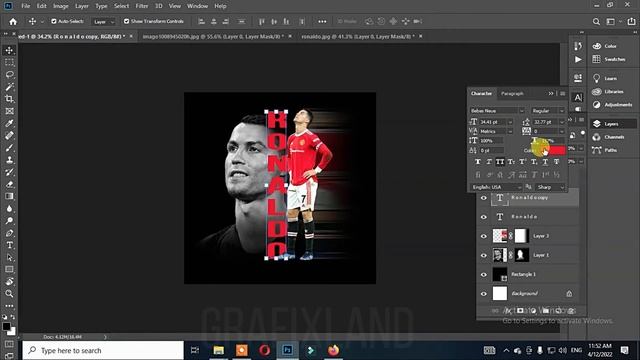This screenshot has height=360, width=640.
Task: Select the Eyedropper tool
Action: point(9,123)
